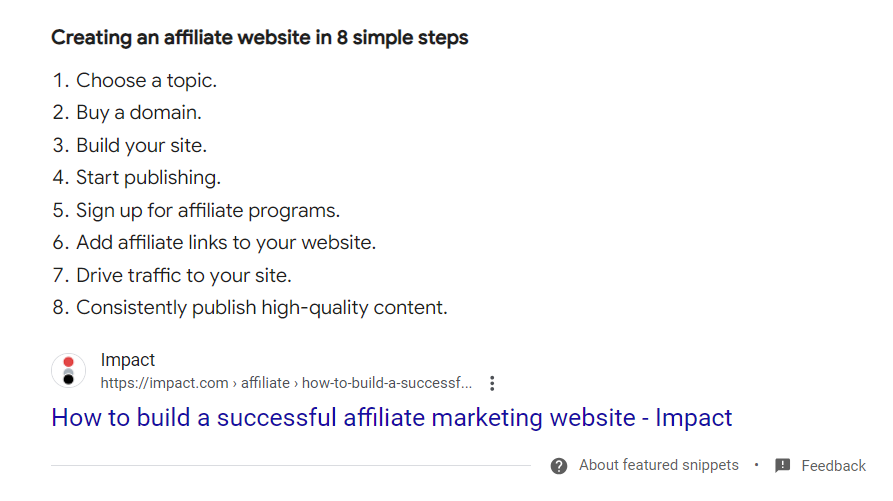This screenshot has height=501, width=893.
Task: Open the three-dot menu beside the URL
Action: pyautogui.click(x=492, y=383)
